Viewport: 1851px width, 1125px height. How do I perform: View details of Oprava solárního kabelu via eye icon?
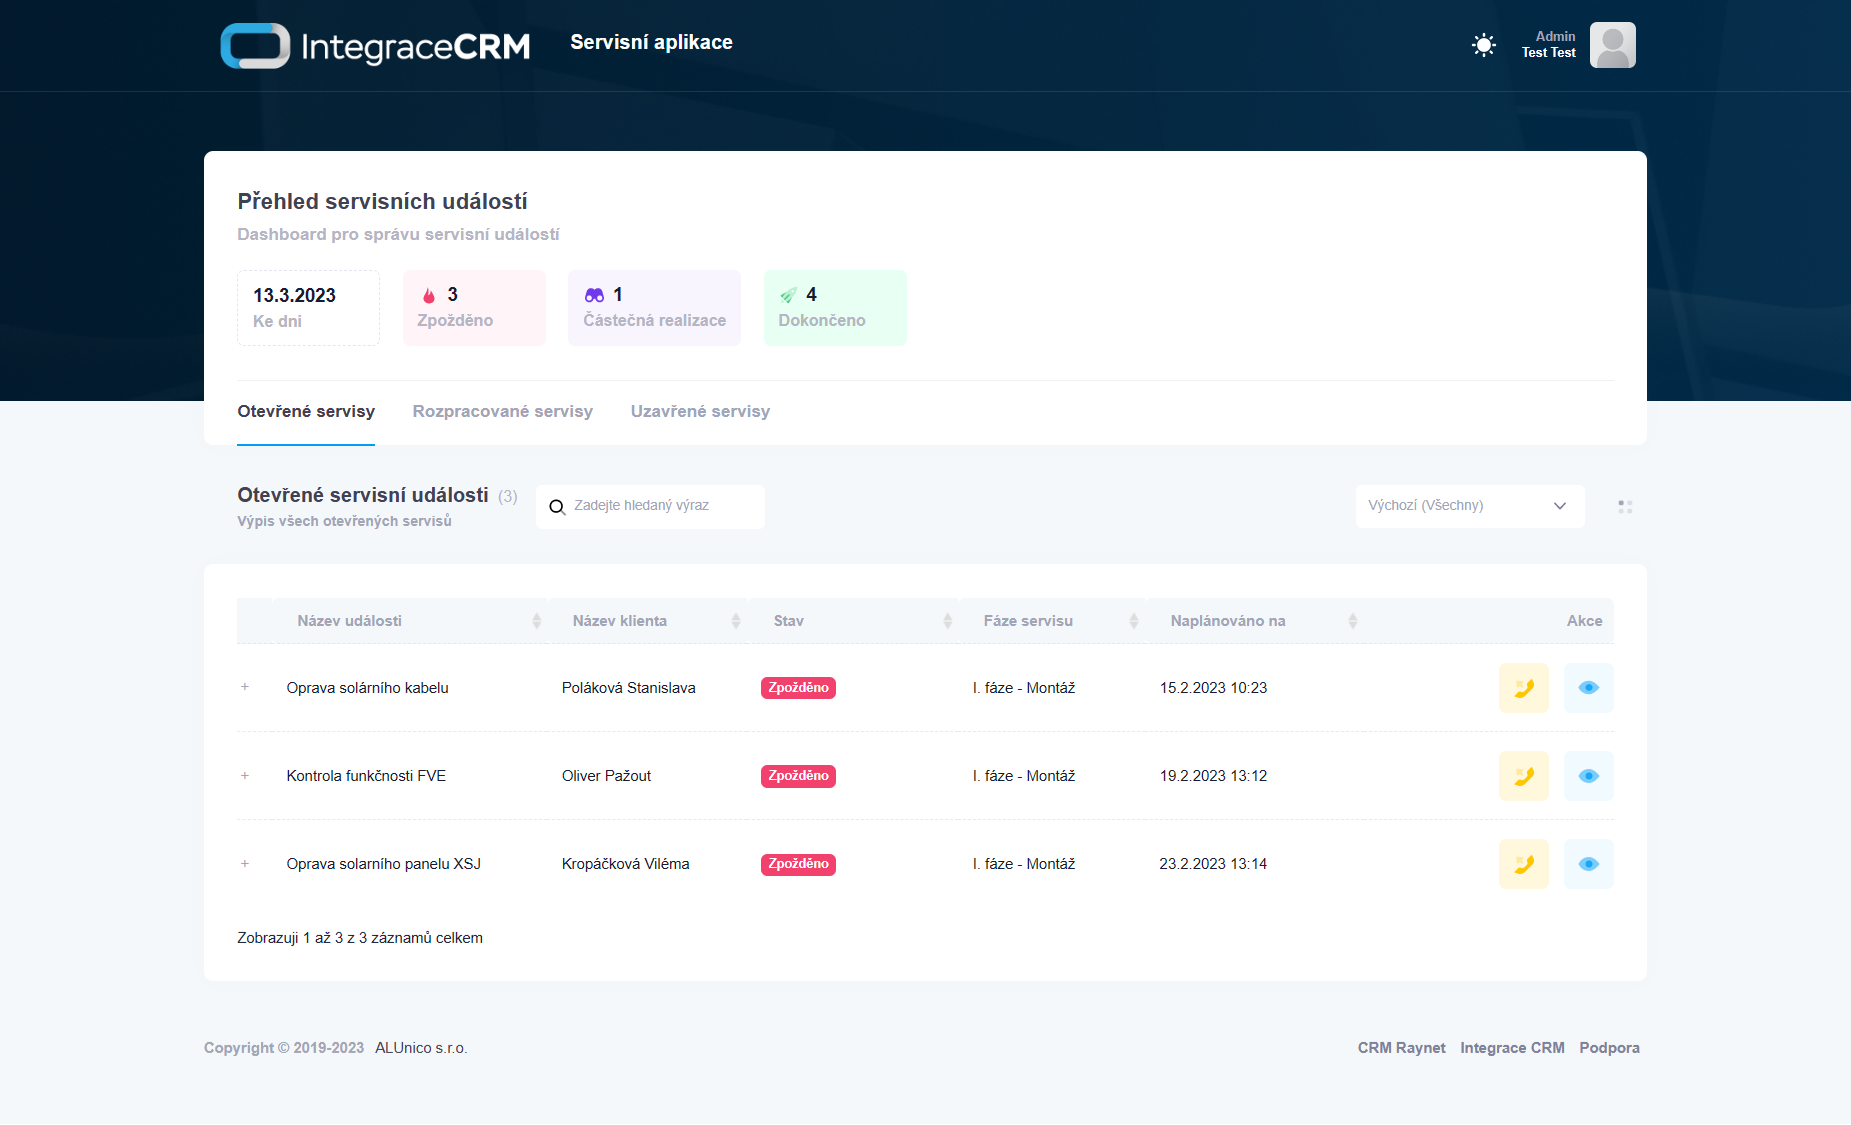[1588, 688]
